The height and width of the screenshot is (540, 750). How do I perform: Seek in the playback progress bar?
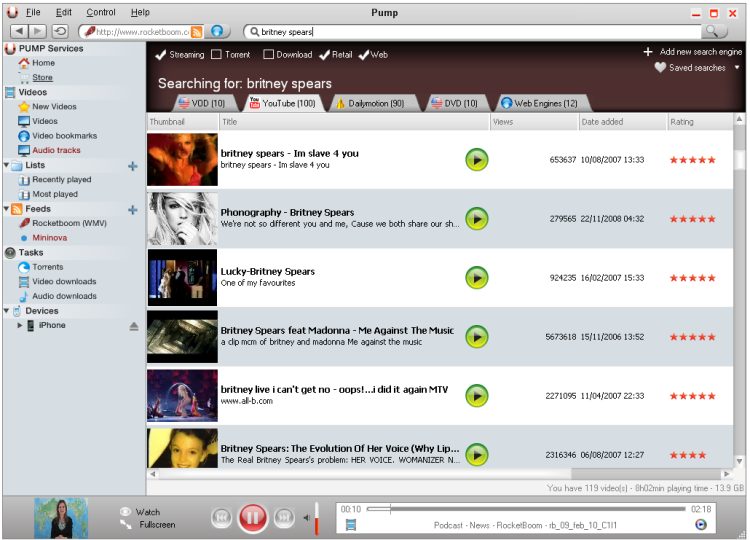526,509
